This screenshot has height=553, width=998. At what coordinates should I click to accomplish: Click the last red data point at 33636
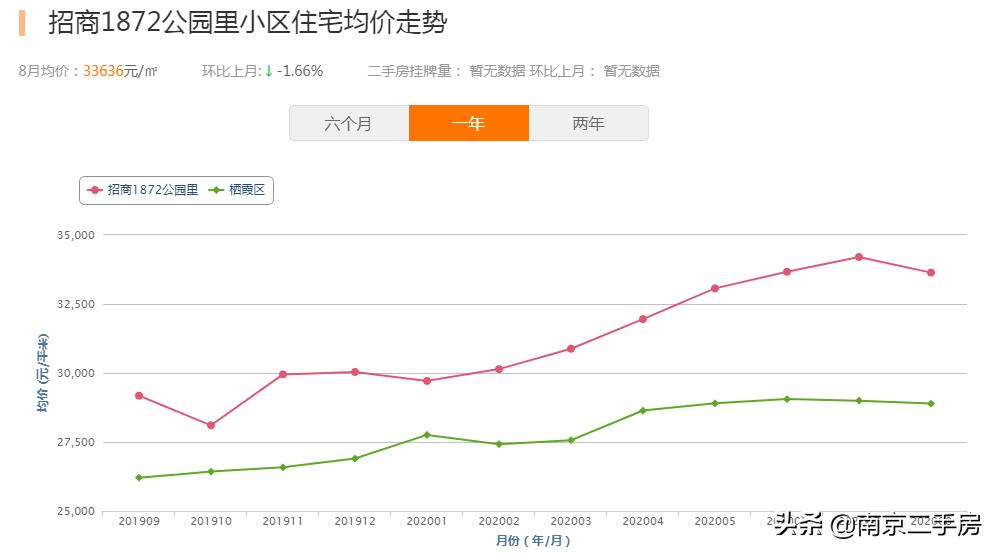[931, 272]
